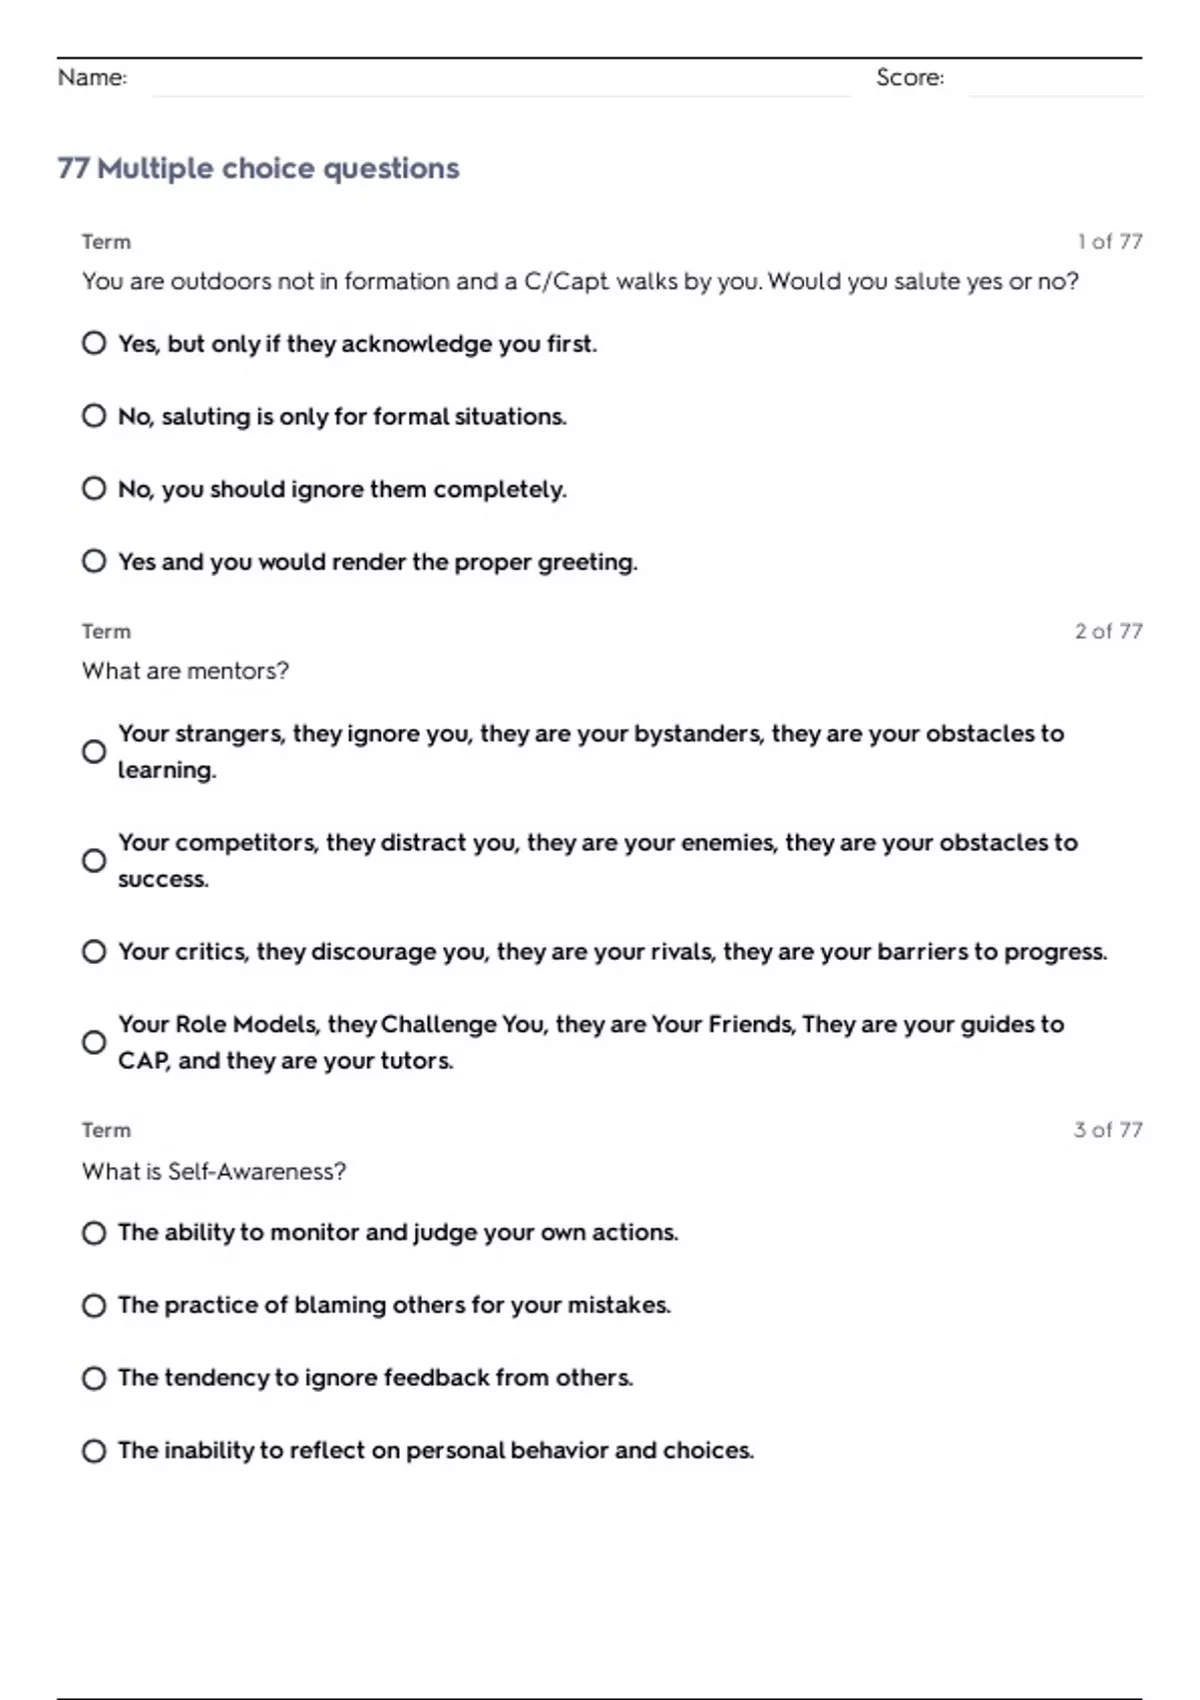Click the Score input field

point(1055,80)
